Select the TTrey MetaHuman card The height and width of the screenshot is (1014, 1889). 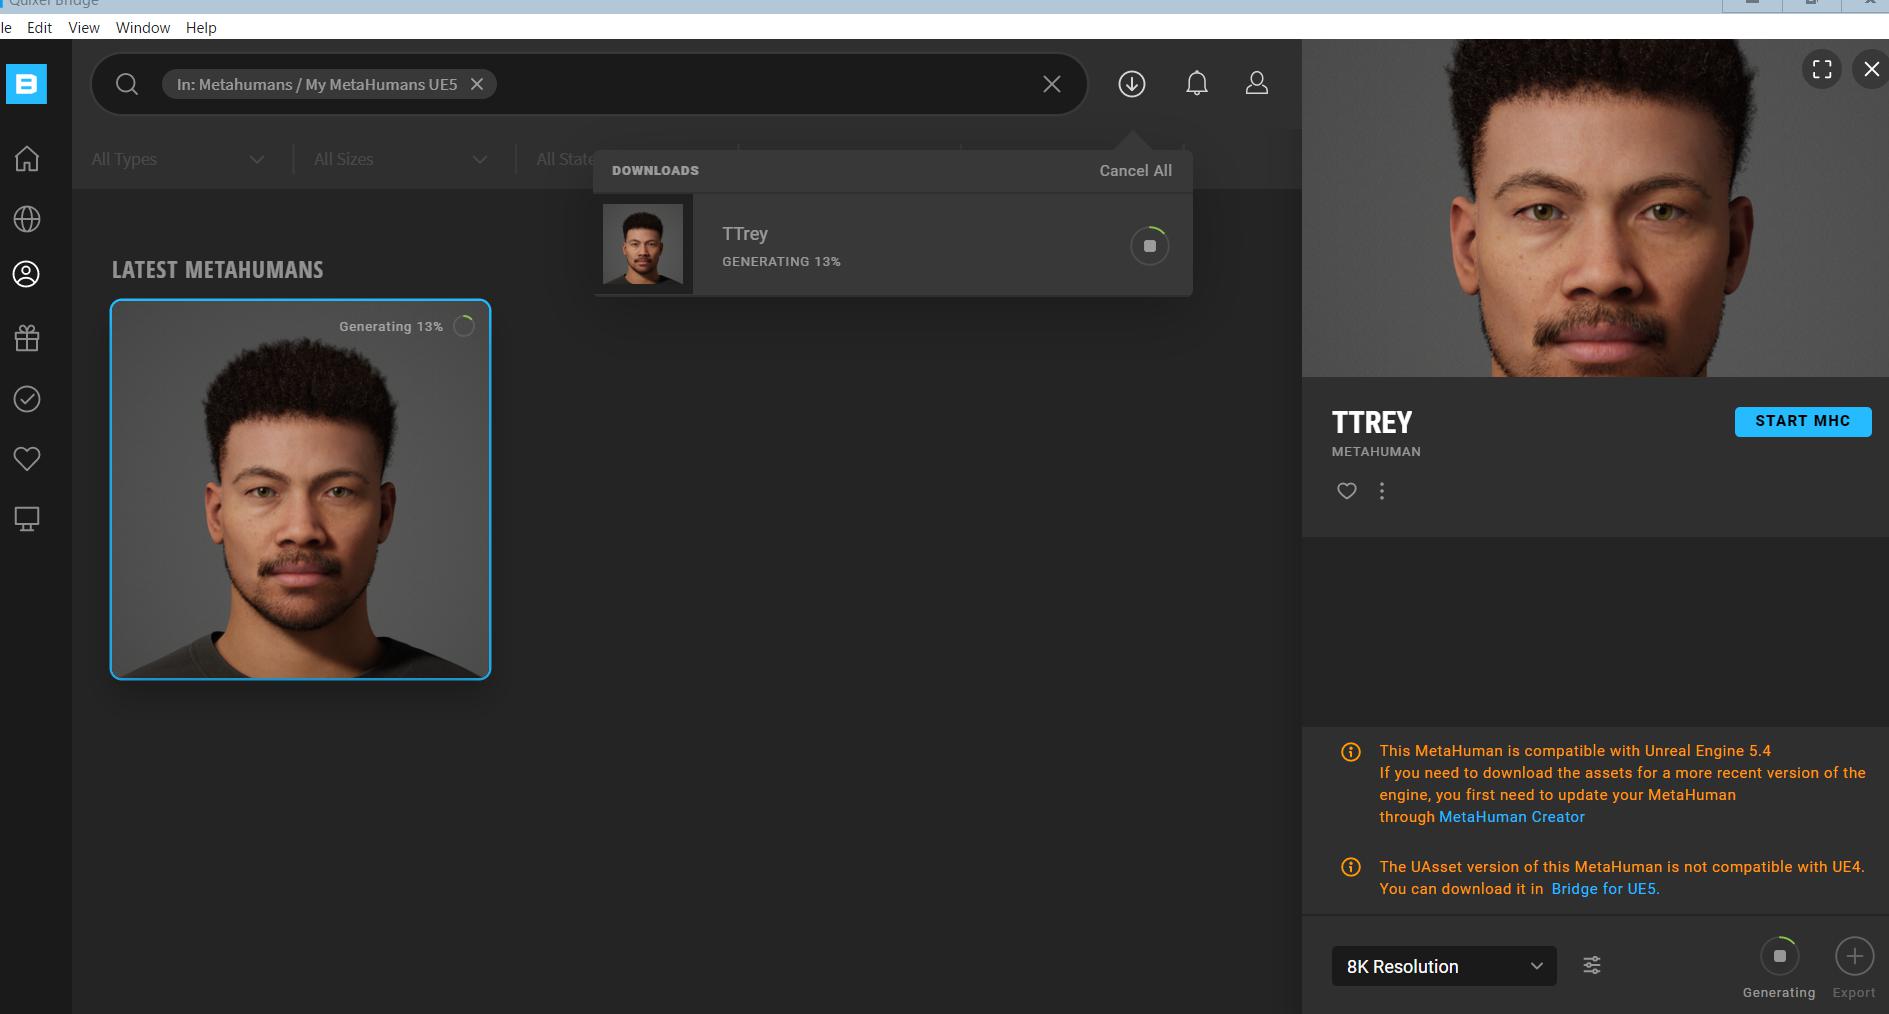coord(300,489)
